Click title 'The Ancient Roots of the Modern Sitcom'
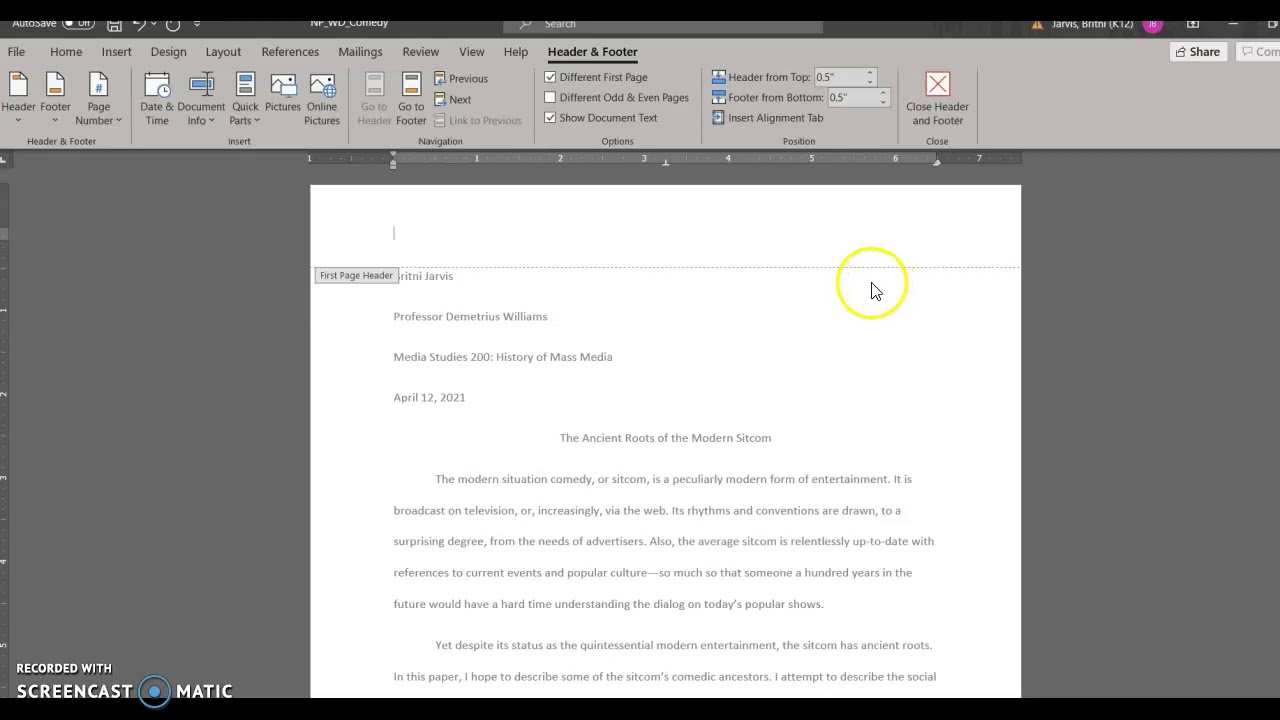 pyautogui.click(x=665, y=438)
